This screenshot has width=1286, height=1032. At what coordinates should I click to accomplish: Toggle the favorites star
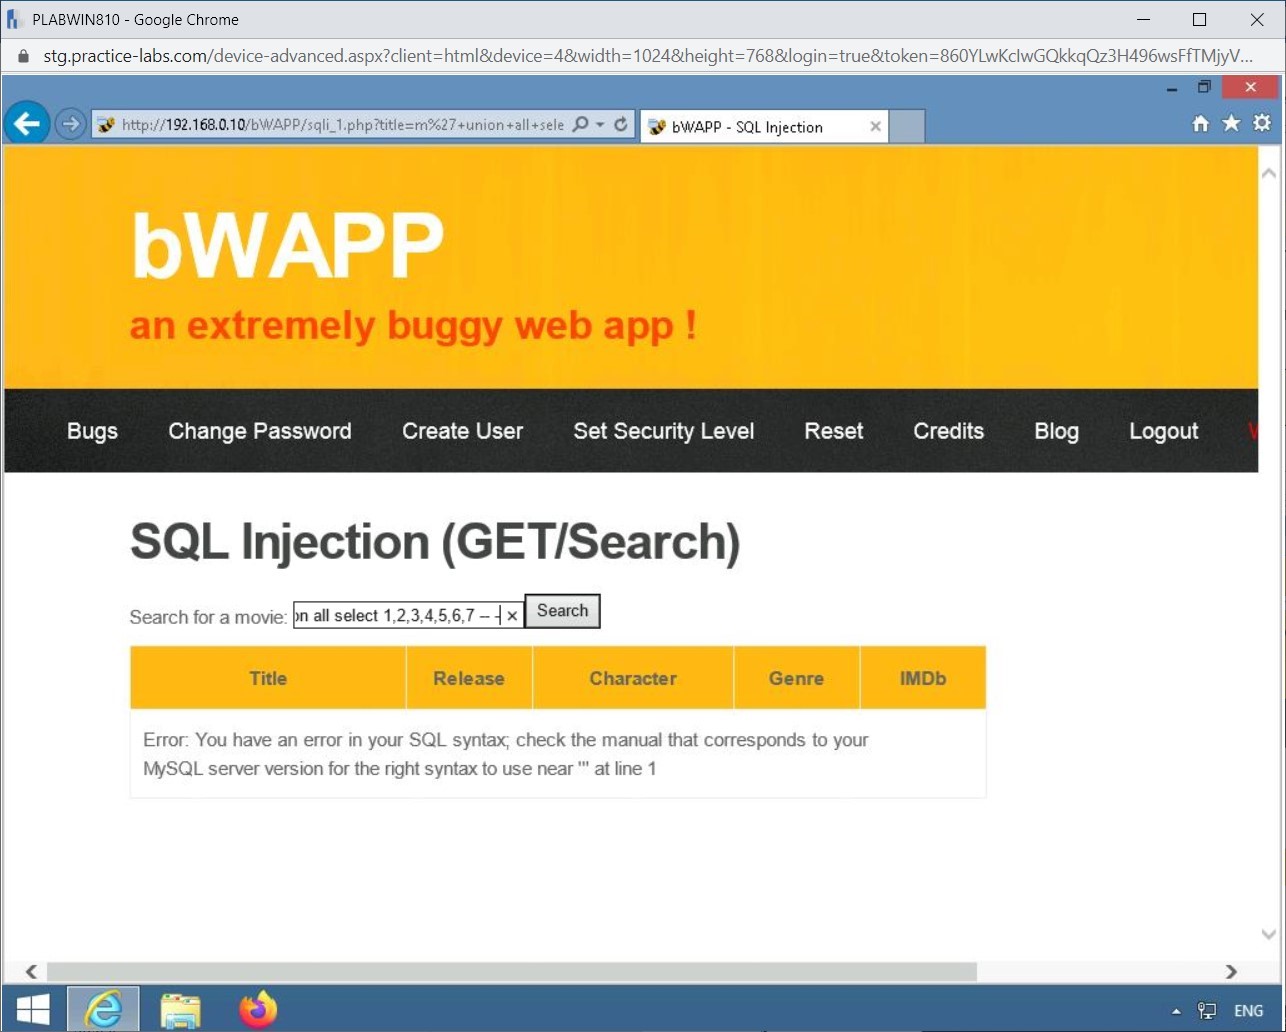point(1231,122)
